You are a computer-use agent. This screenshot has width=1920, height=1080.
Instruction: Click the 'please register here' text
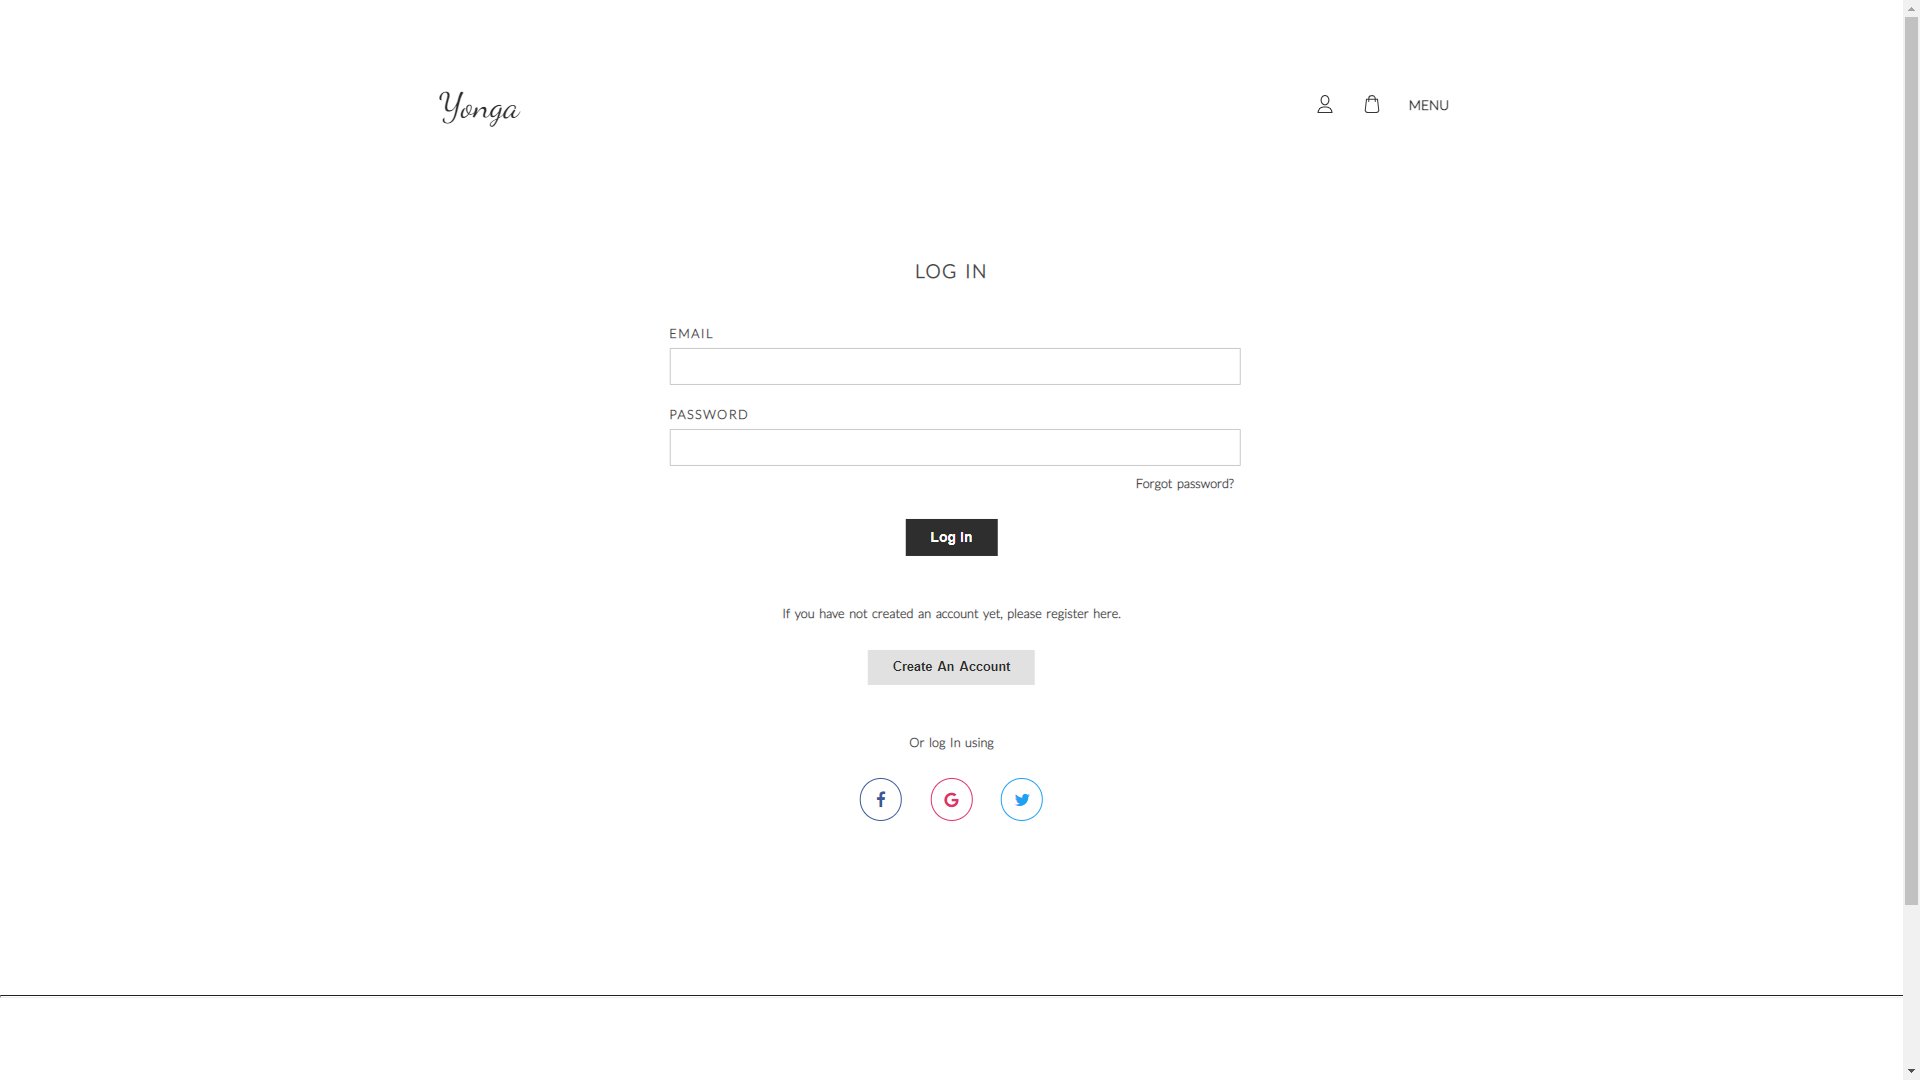click(x=1063, y=614)
